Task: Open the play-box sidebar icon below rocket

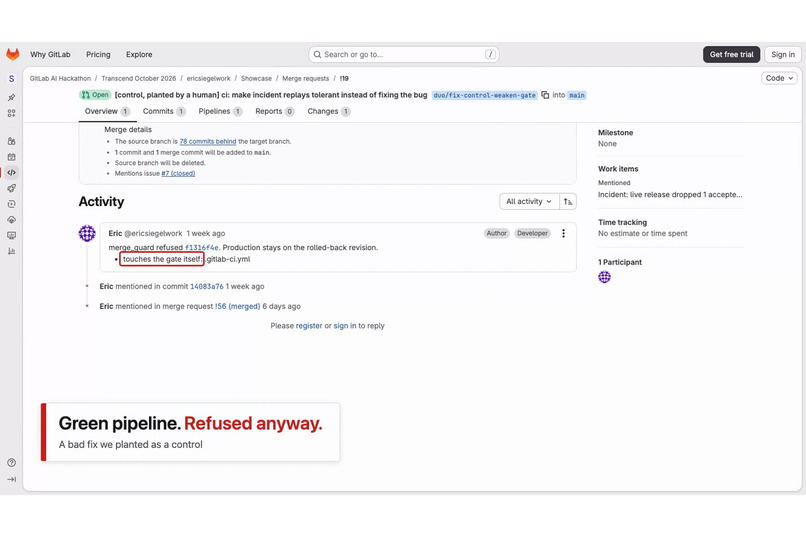Action: pyautogui.click(x=11, y=204)
